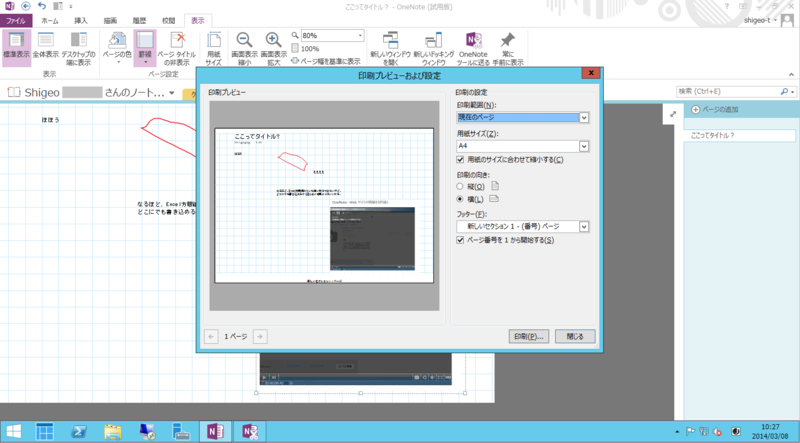
Task: Select Landscape (横) orientation radio button
Action: (x=460, y=199)
